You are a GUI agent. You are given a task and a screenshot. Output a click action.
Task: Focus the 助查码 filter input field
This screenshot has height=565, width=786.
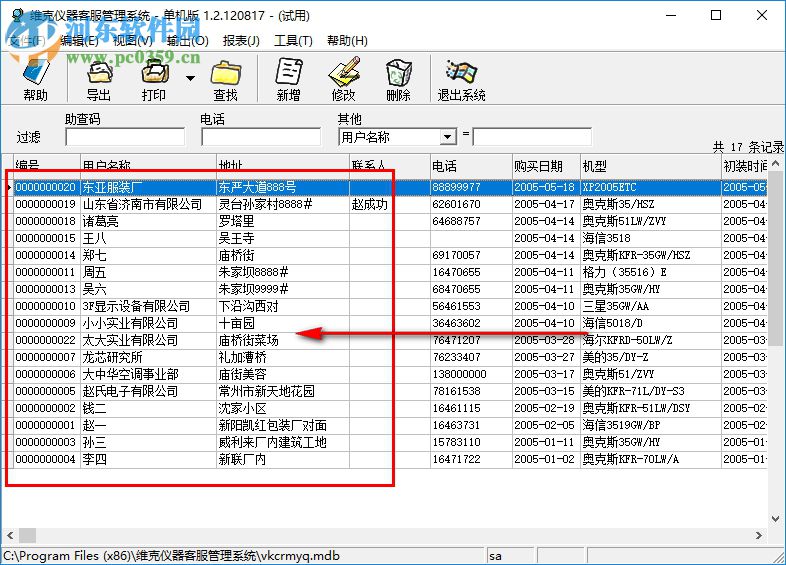125,137
